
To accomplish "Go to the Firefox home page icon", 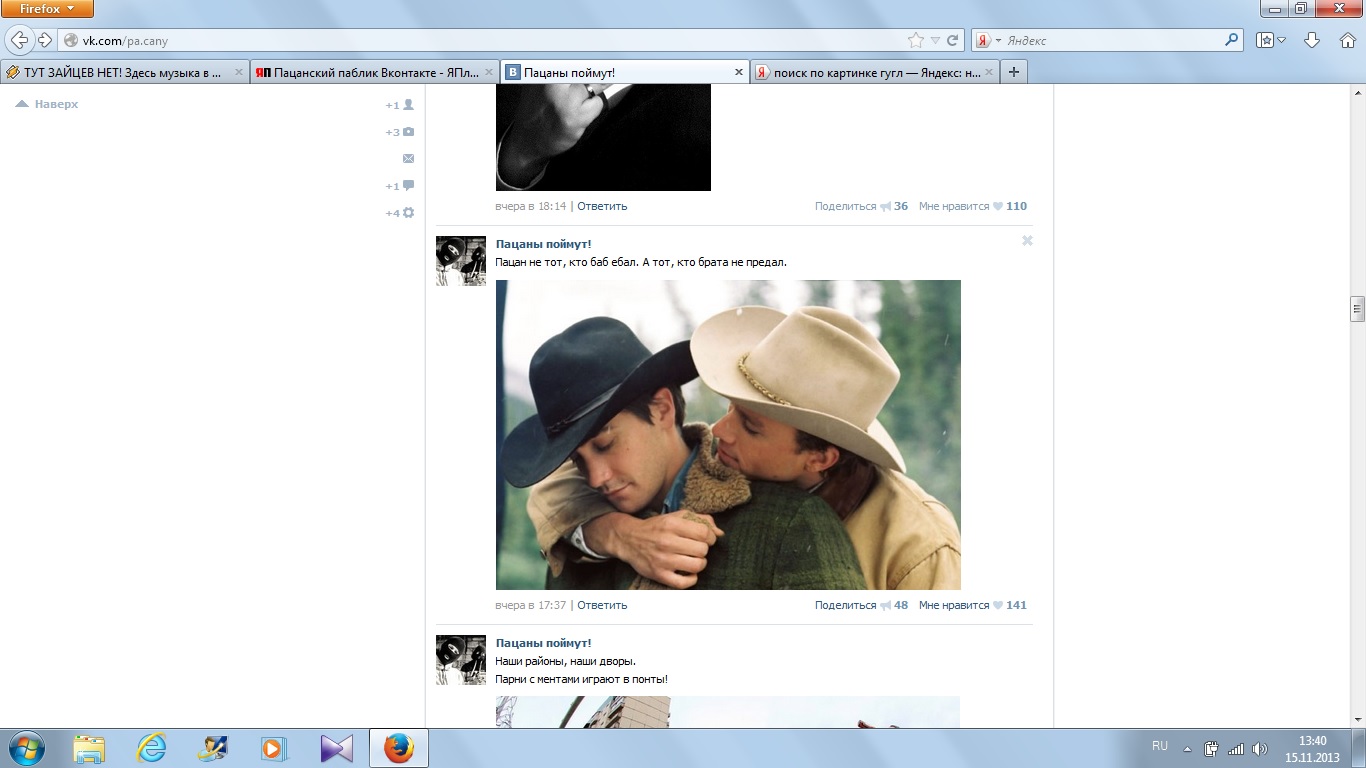I will click(x=1347, y=41).
